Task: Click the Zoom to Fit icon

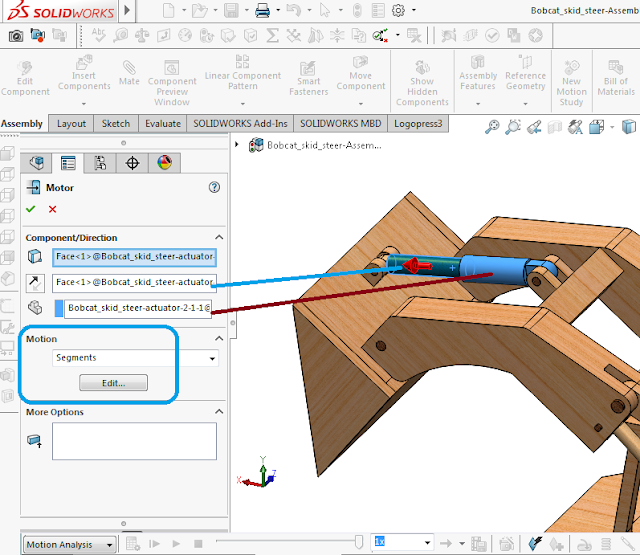Action: tap(492, 127)
